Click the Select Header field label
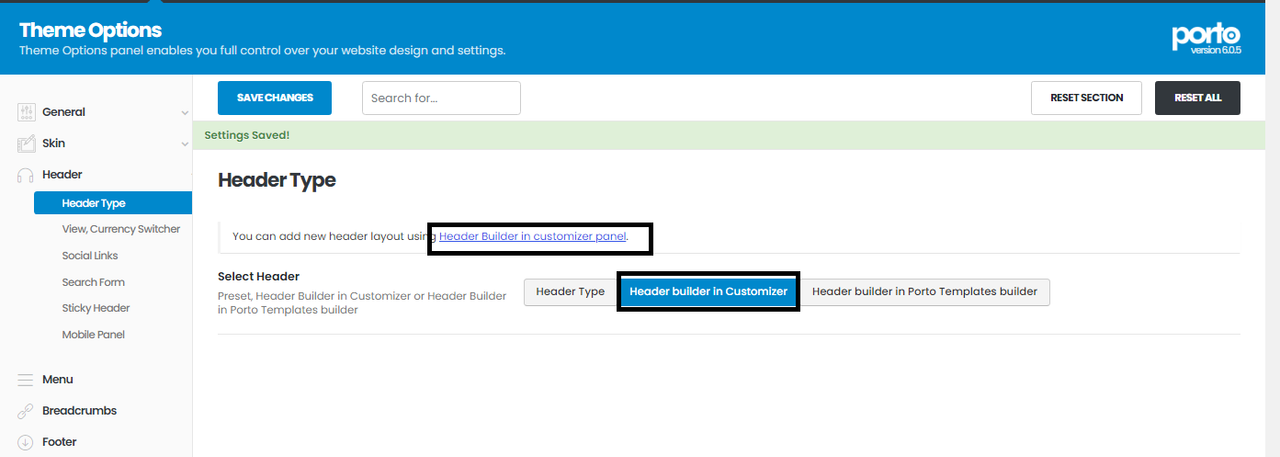Image resolution: width=1280 pixels, height=457 pixels. point(259,276)
